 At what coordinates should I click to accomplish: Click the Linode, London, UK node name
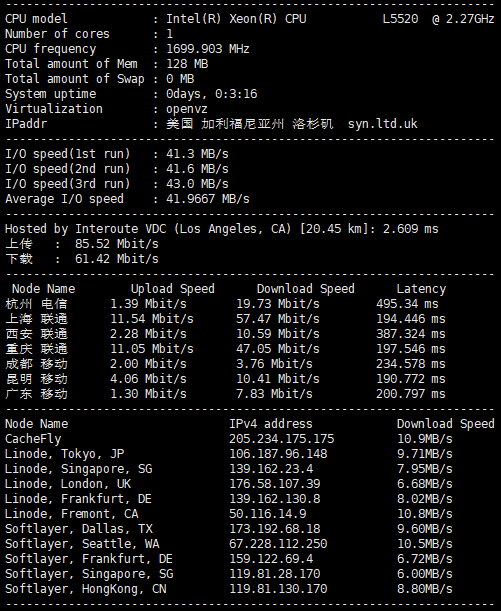click(x=68, y=484)
